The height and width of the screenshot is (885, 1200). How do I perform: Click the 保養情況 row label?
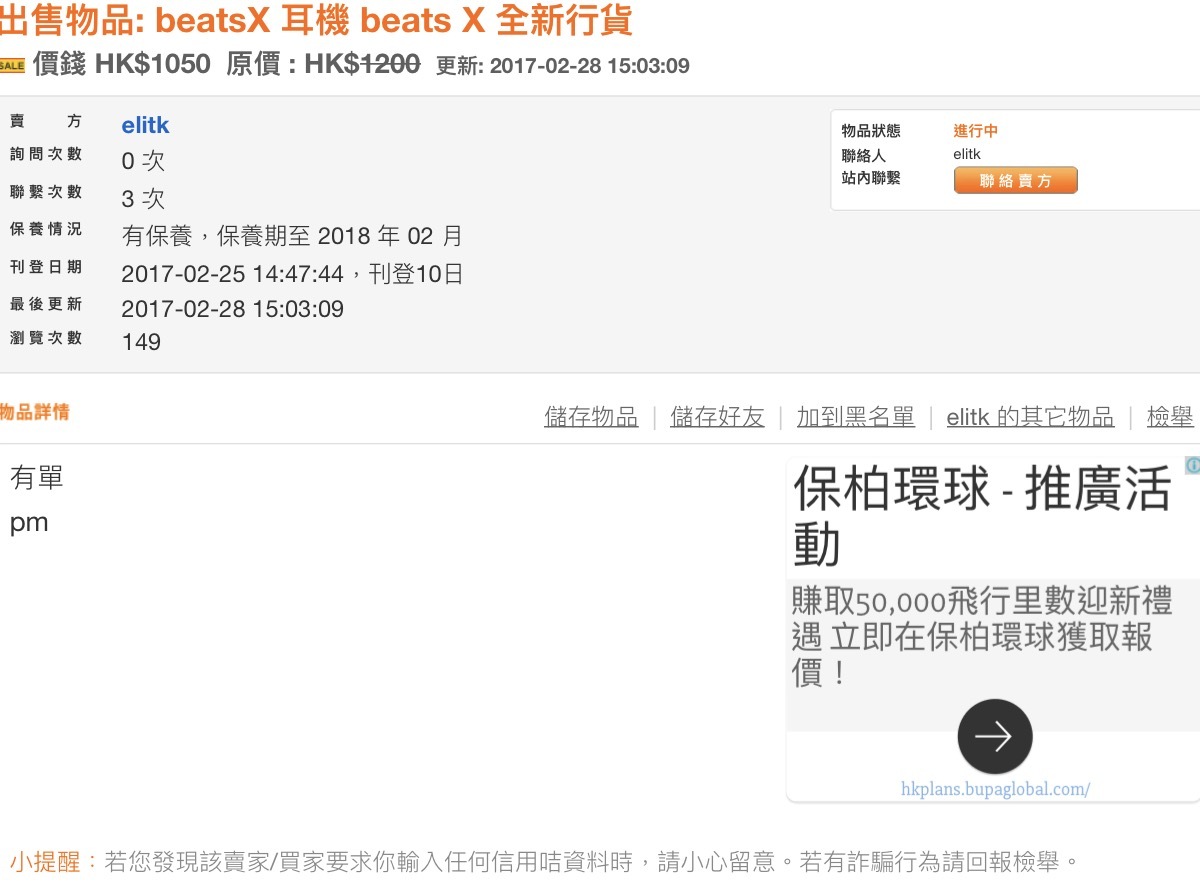(x=46, y=229)
